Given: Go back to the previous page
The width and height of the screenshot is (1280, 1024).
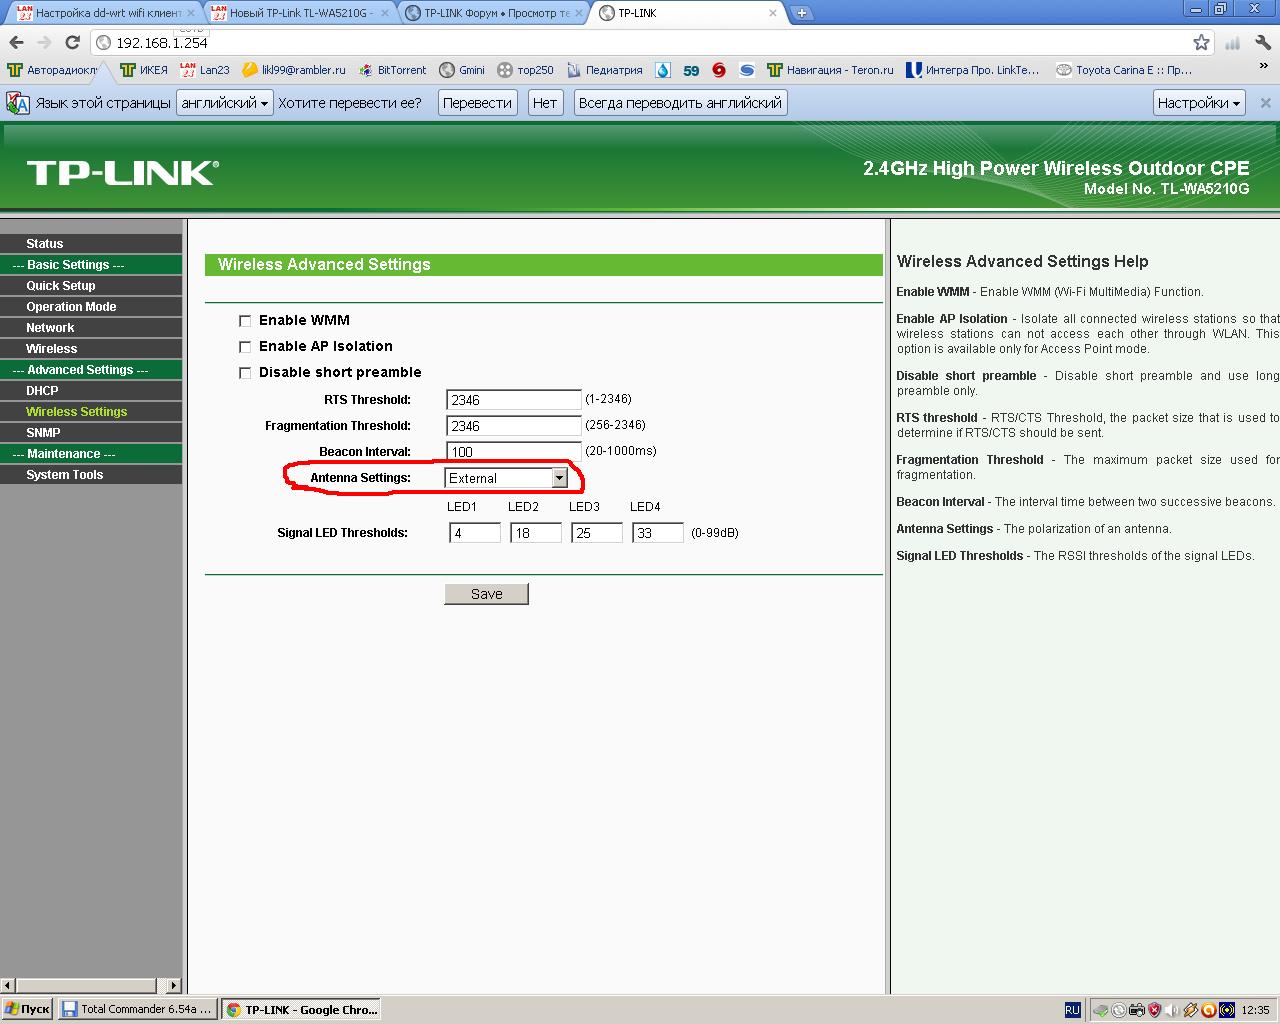Looking at the screenshot, I should coord(16,42).
